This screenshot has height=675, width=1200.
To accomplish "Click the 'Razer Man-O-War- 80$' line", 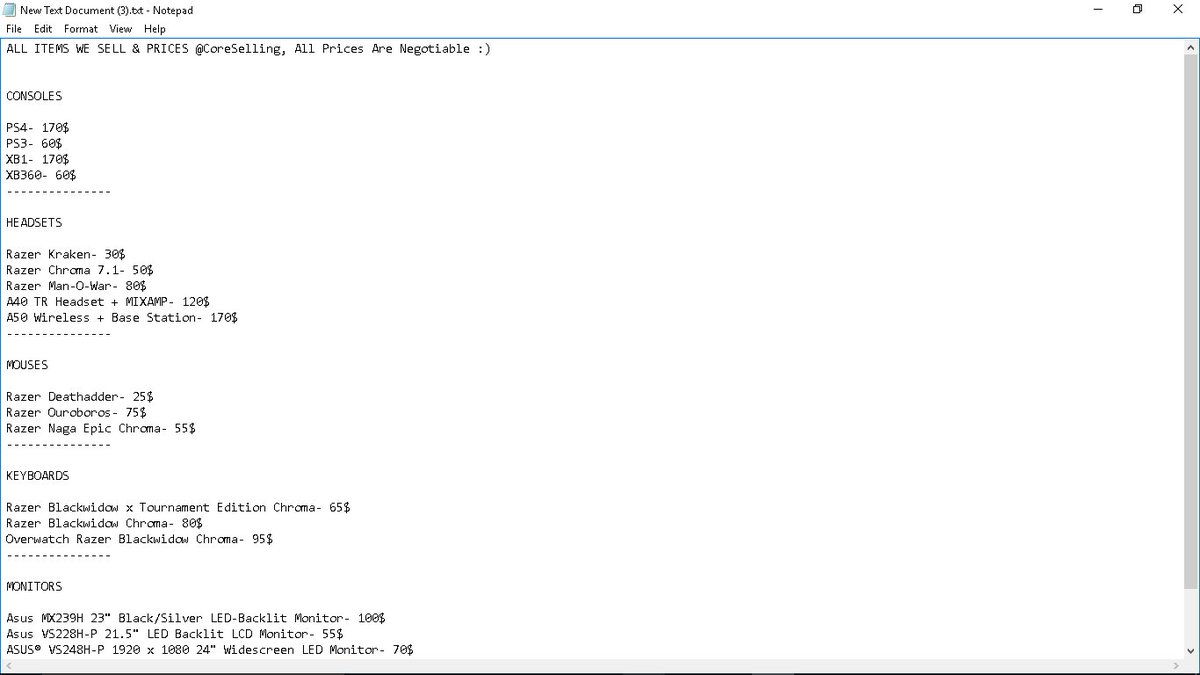I will point(76,286).
